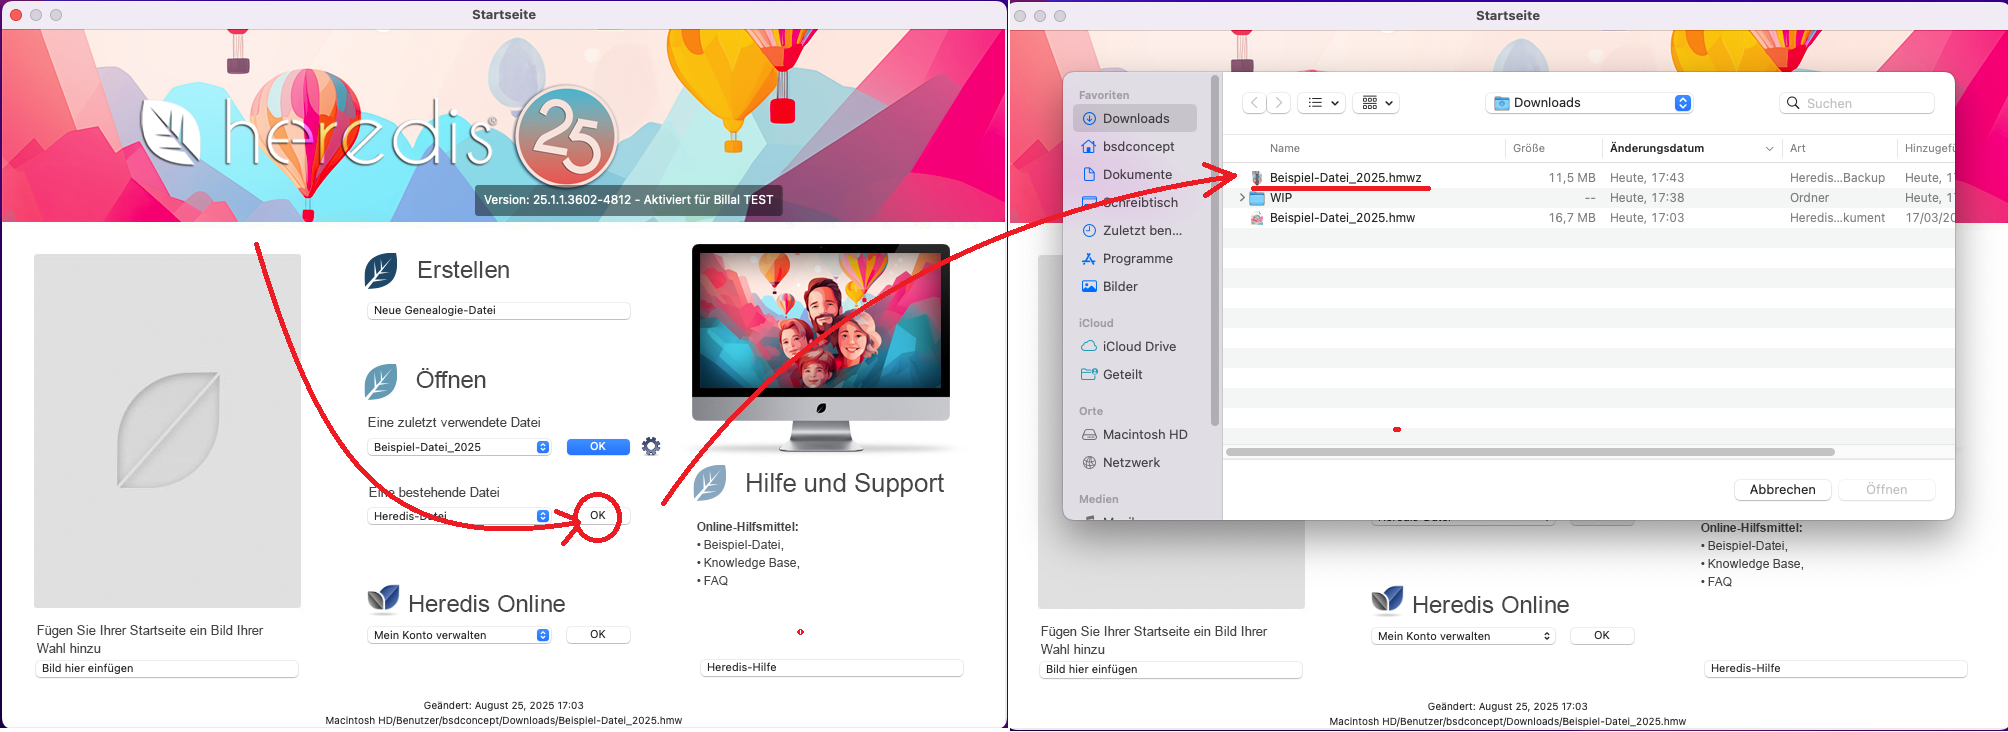The image size is (2008, 732).
Task: Open the Downloads location pop-up menu
Action: pyautogui.click(x=1588, y=103)
